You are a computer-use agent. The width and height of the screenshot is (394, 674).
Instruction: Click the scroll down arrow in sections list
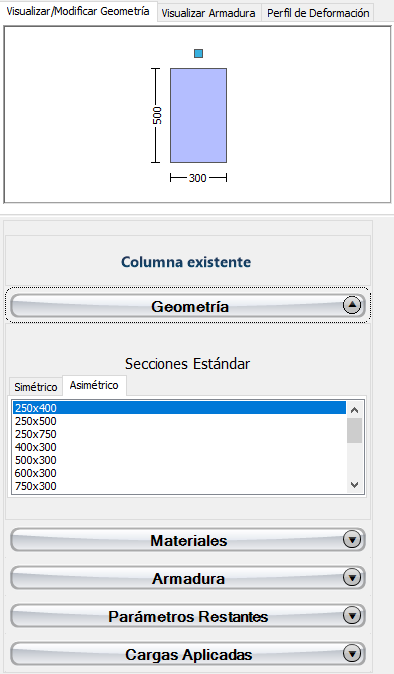[354, 485]
